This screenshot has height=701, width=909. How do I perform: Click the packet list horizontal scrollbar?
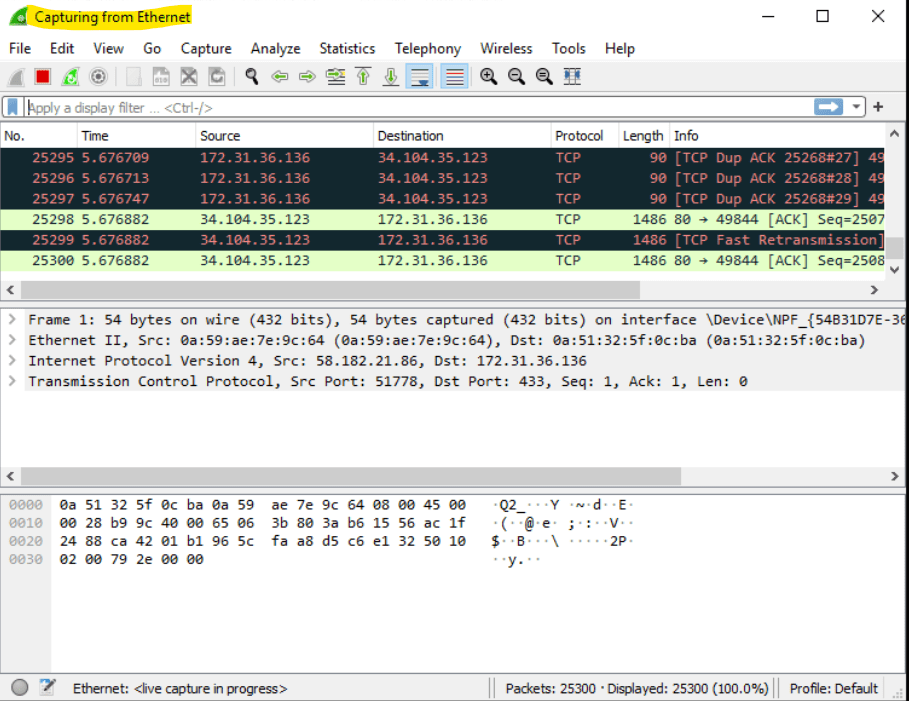[330, 289]
